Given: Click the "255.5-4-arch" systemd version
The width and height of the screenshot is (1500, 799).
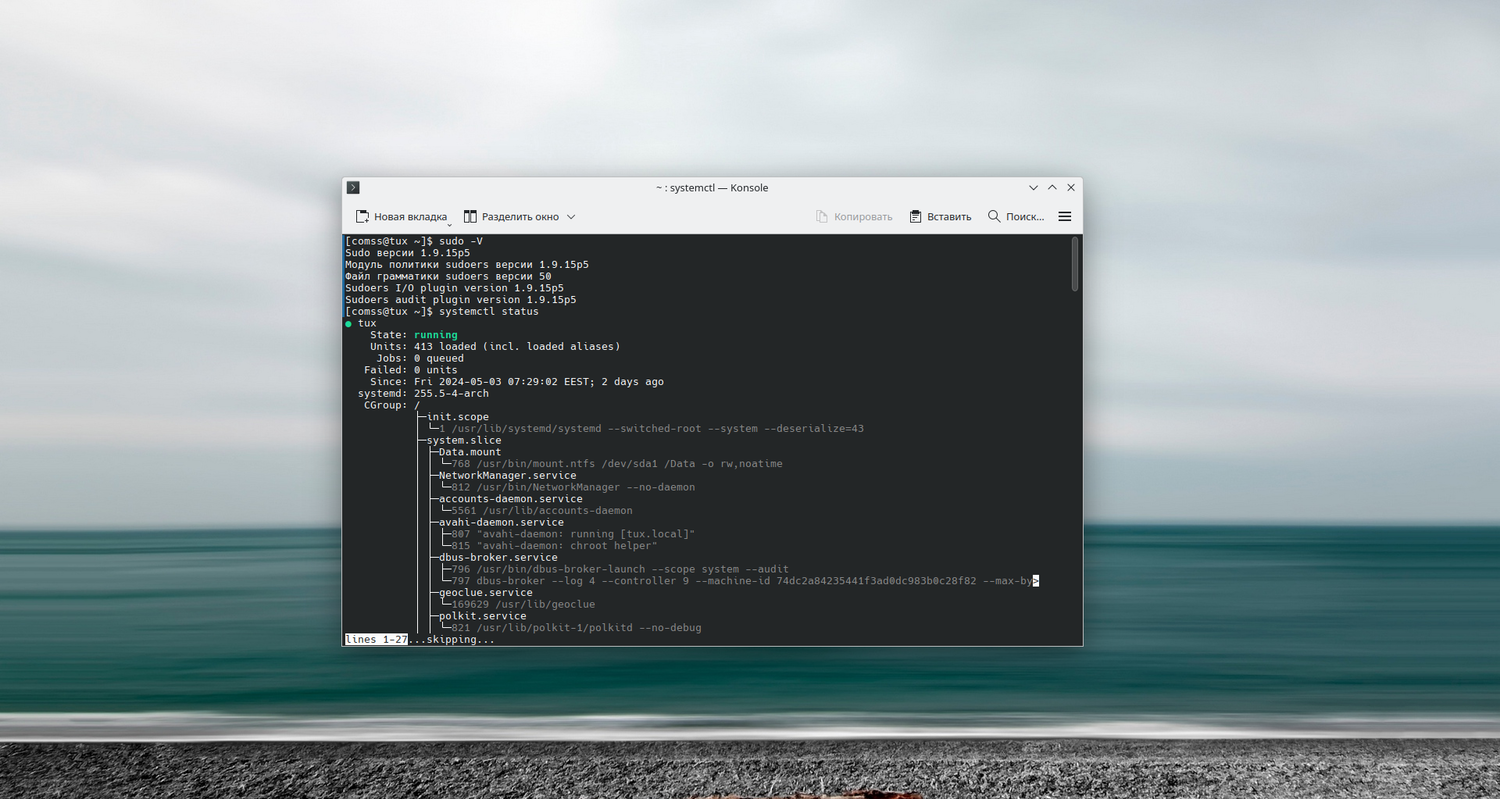Looking at the screenshot, I should click(452, 394).
